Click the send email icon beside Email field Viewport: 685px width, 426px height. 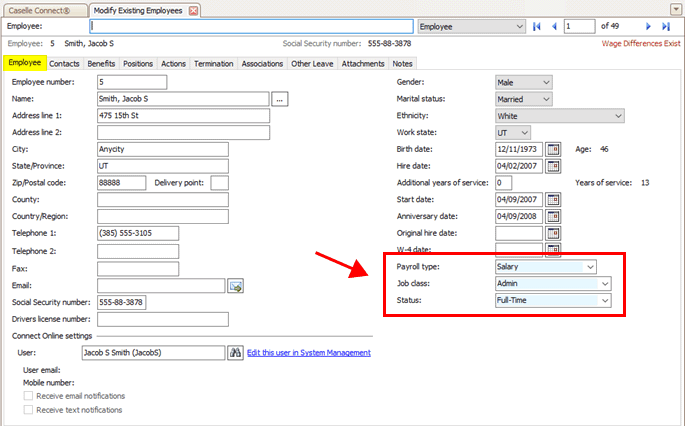click(236, 286)
